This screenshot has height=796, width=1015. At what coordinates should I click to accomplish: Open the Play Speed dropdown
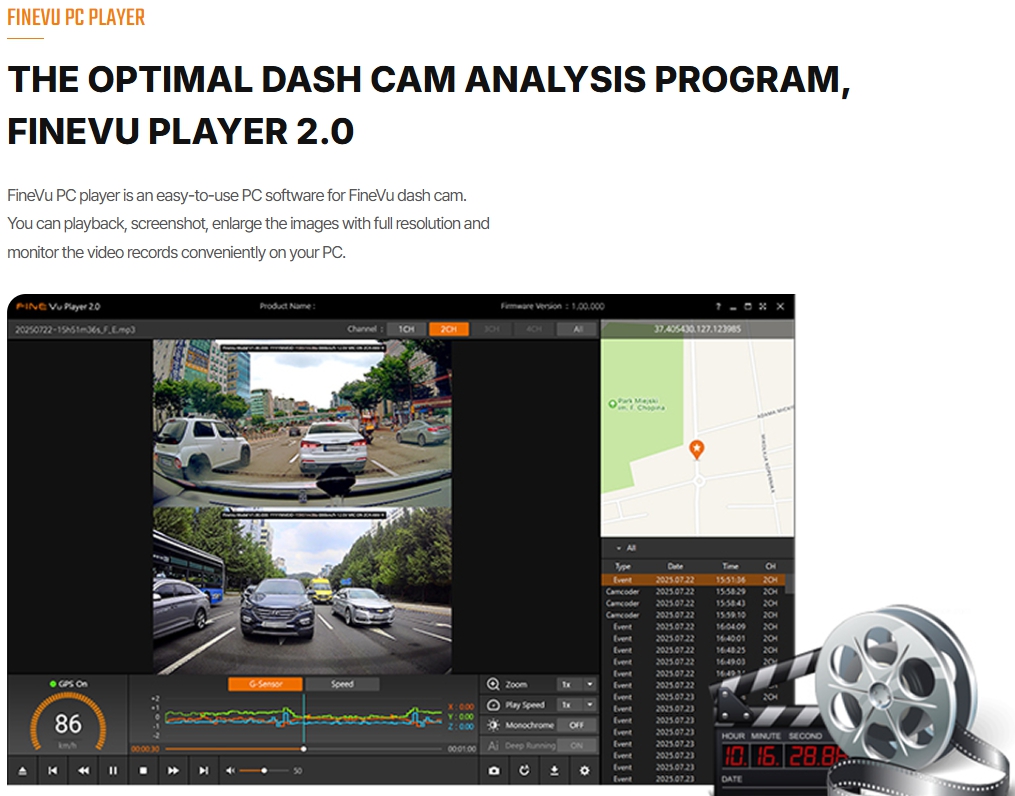(x=577, y=705)
